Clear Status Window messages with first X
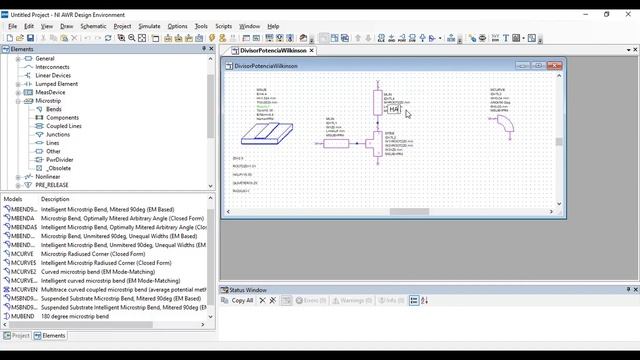 click(262, 300)
